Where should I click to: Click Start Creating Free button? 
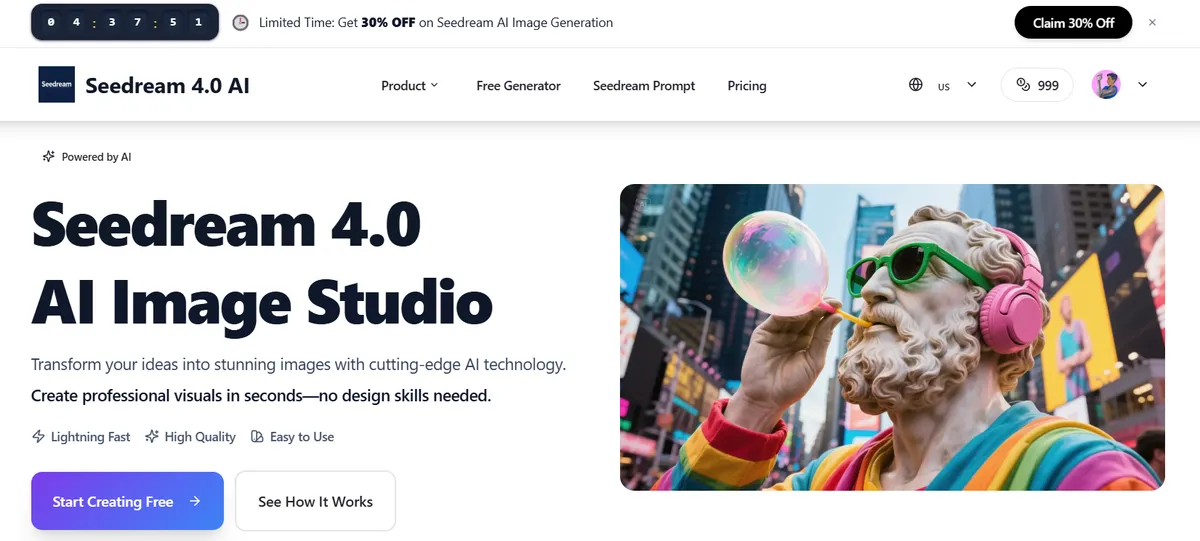click(x=127, y=501)
